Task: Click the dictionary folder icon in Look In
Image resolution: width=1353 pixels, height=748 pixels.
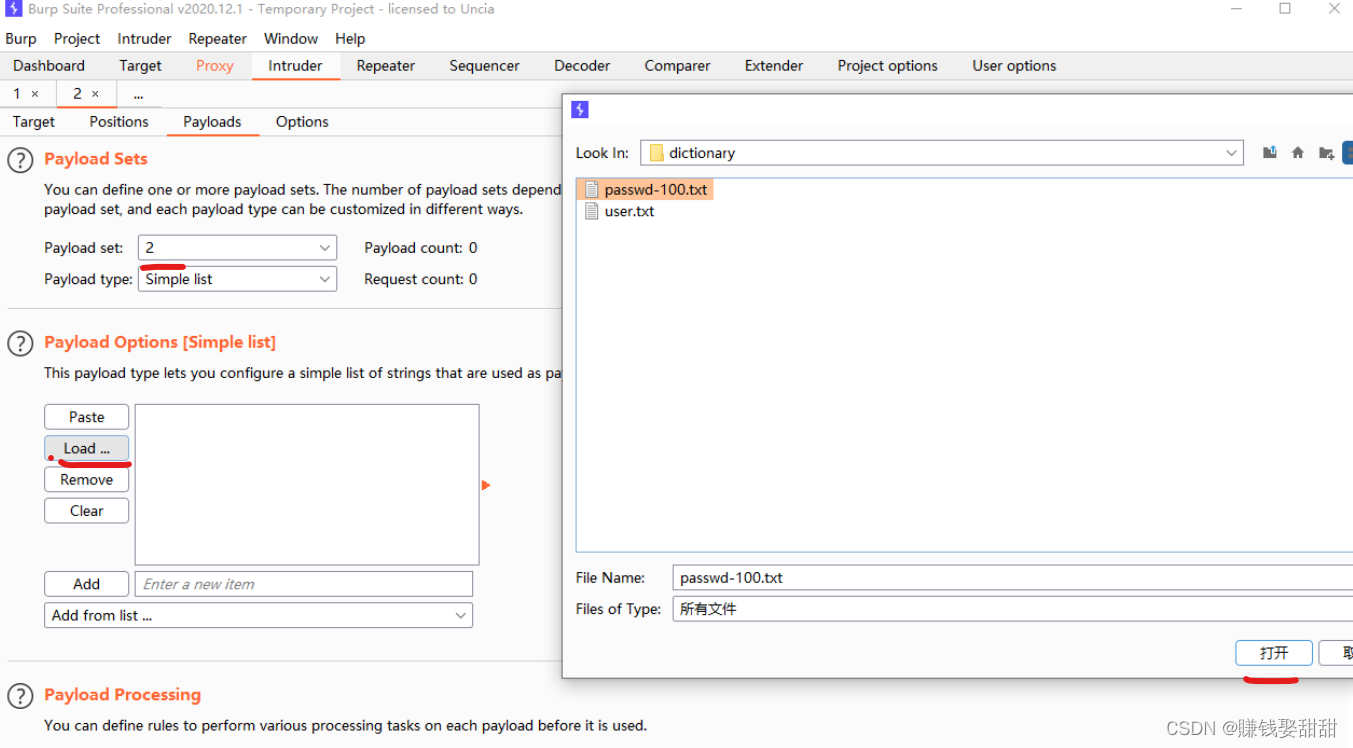Action: click(656, 153)
